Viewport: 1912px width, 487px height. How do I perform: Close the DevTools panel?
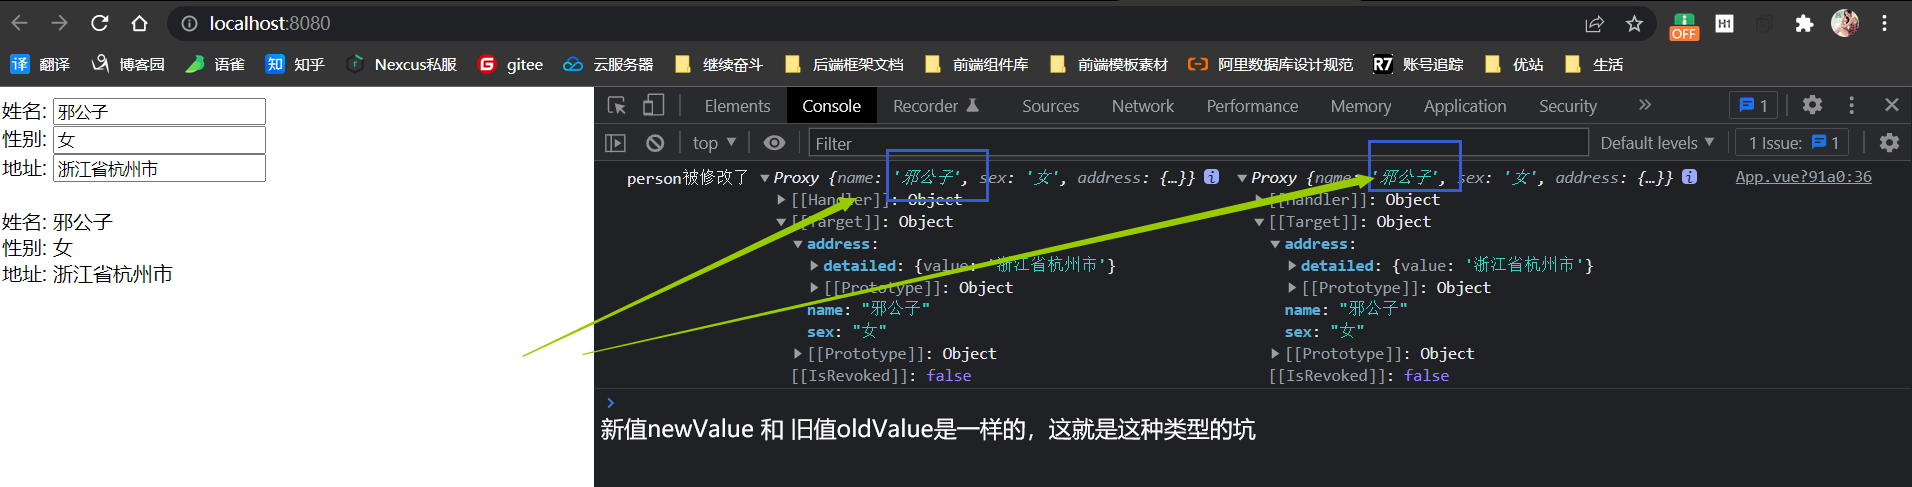click(1891, 105)
